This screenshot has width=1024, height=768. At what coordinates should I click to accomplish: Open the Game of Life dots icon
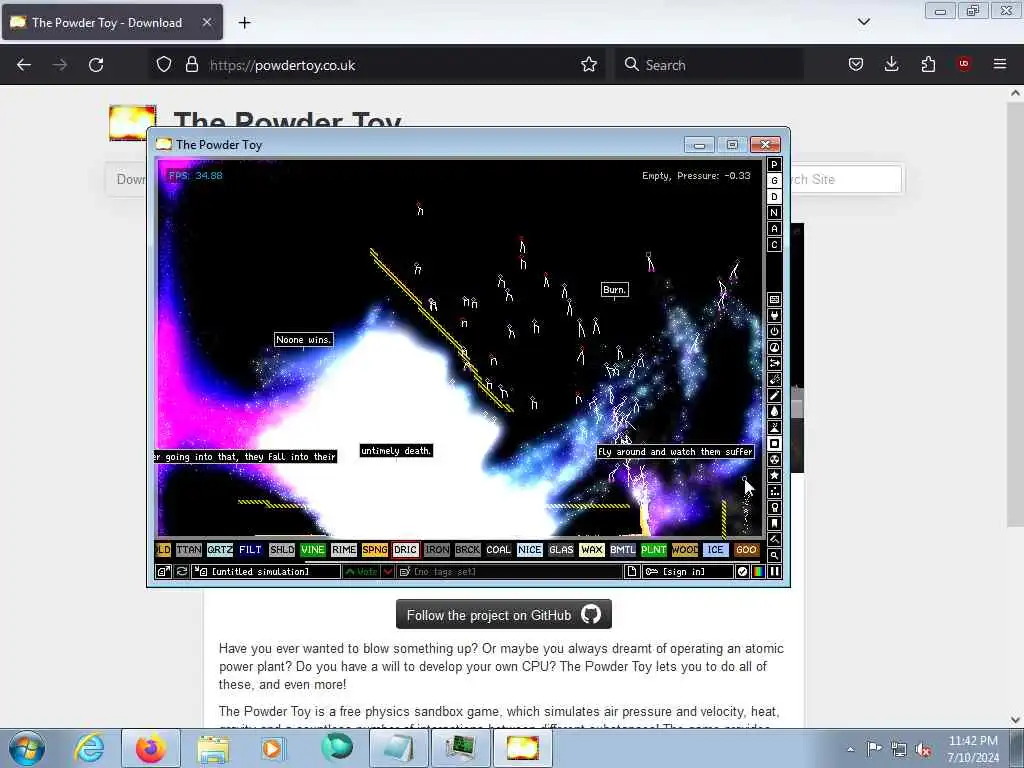(x=774, y=492)
